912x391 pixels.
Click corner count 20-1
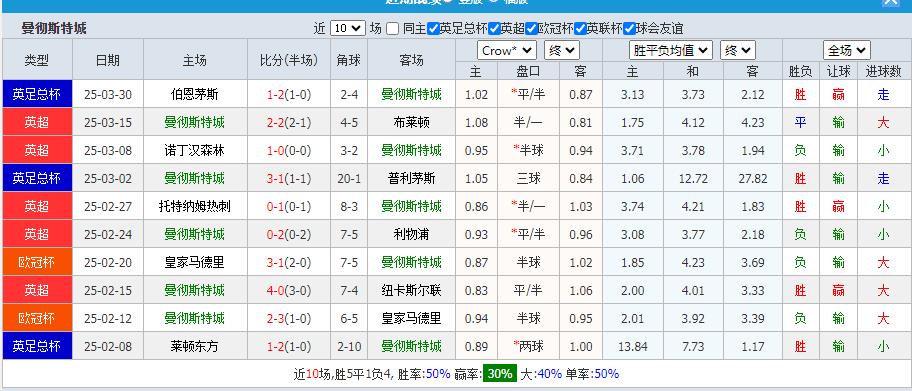tap(349, 178)
